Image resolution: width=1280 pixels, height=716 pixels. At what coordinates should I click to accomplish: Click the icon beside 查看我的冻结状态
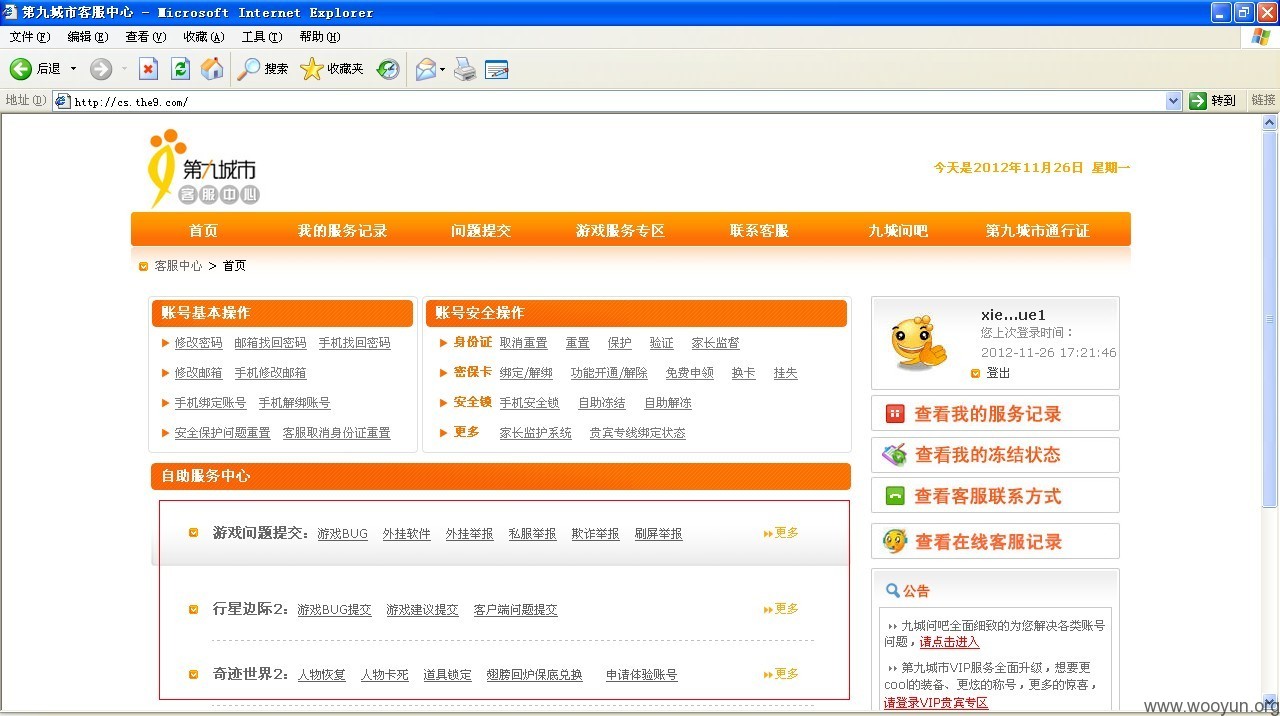tap(895, 455)
